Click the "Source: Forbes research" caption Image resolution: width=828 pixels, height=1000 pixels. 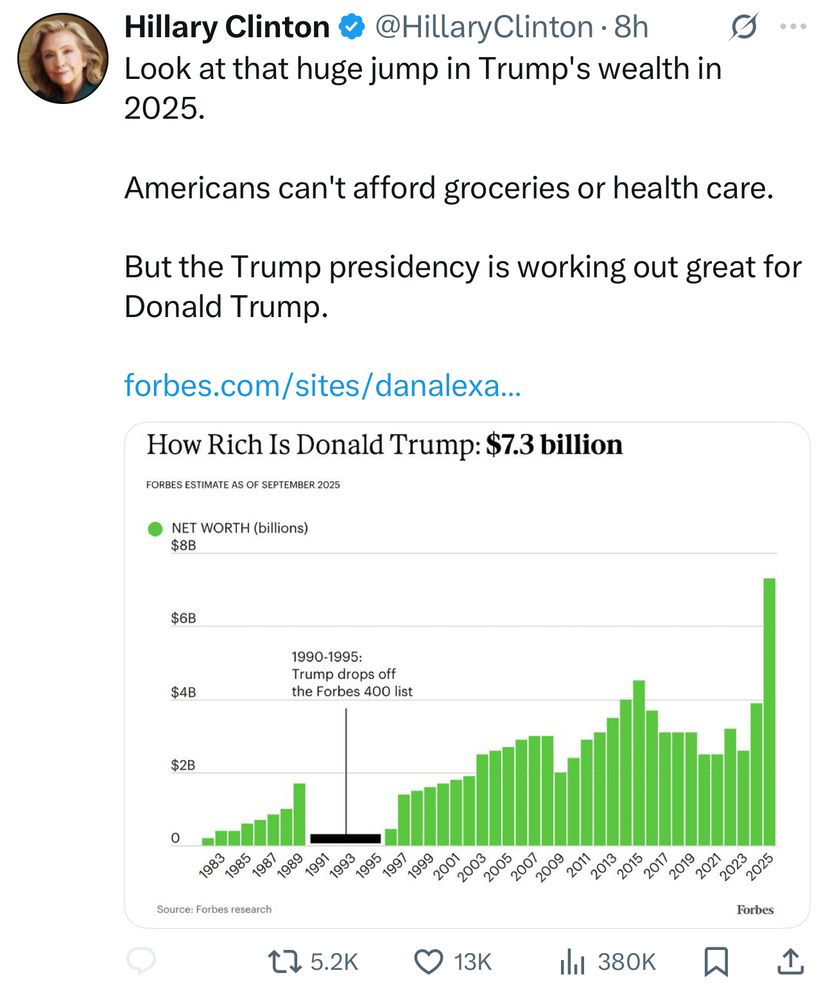214,909
